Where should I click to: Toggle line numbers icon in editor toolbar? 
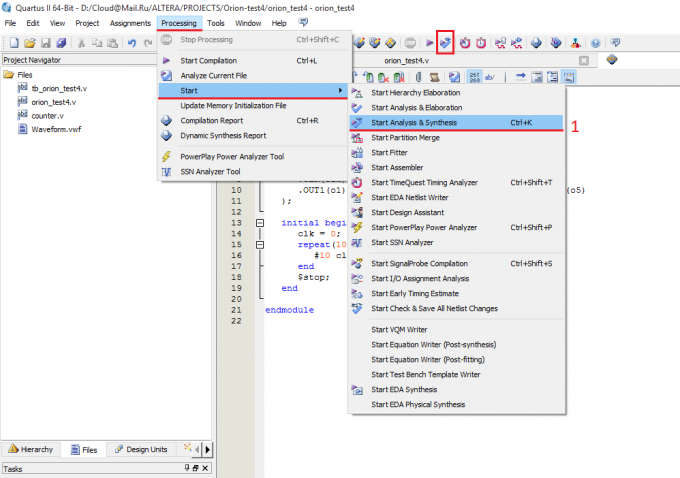(x=475, y=77)
